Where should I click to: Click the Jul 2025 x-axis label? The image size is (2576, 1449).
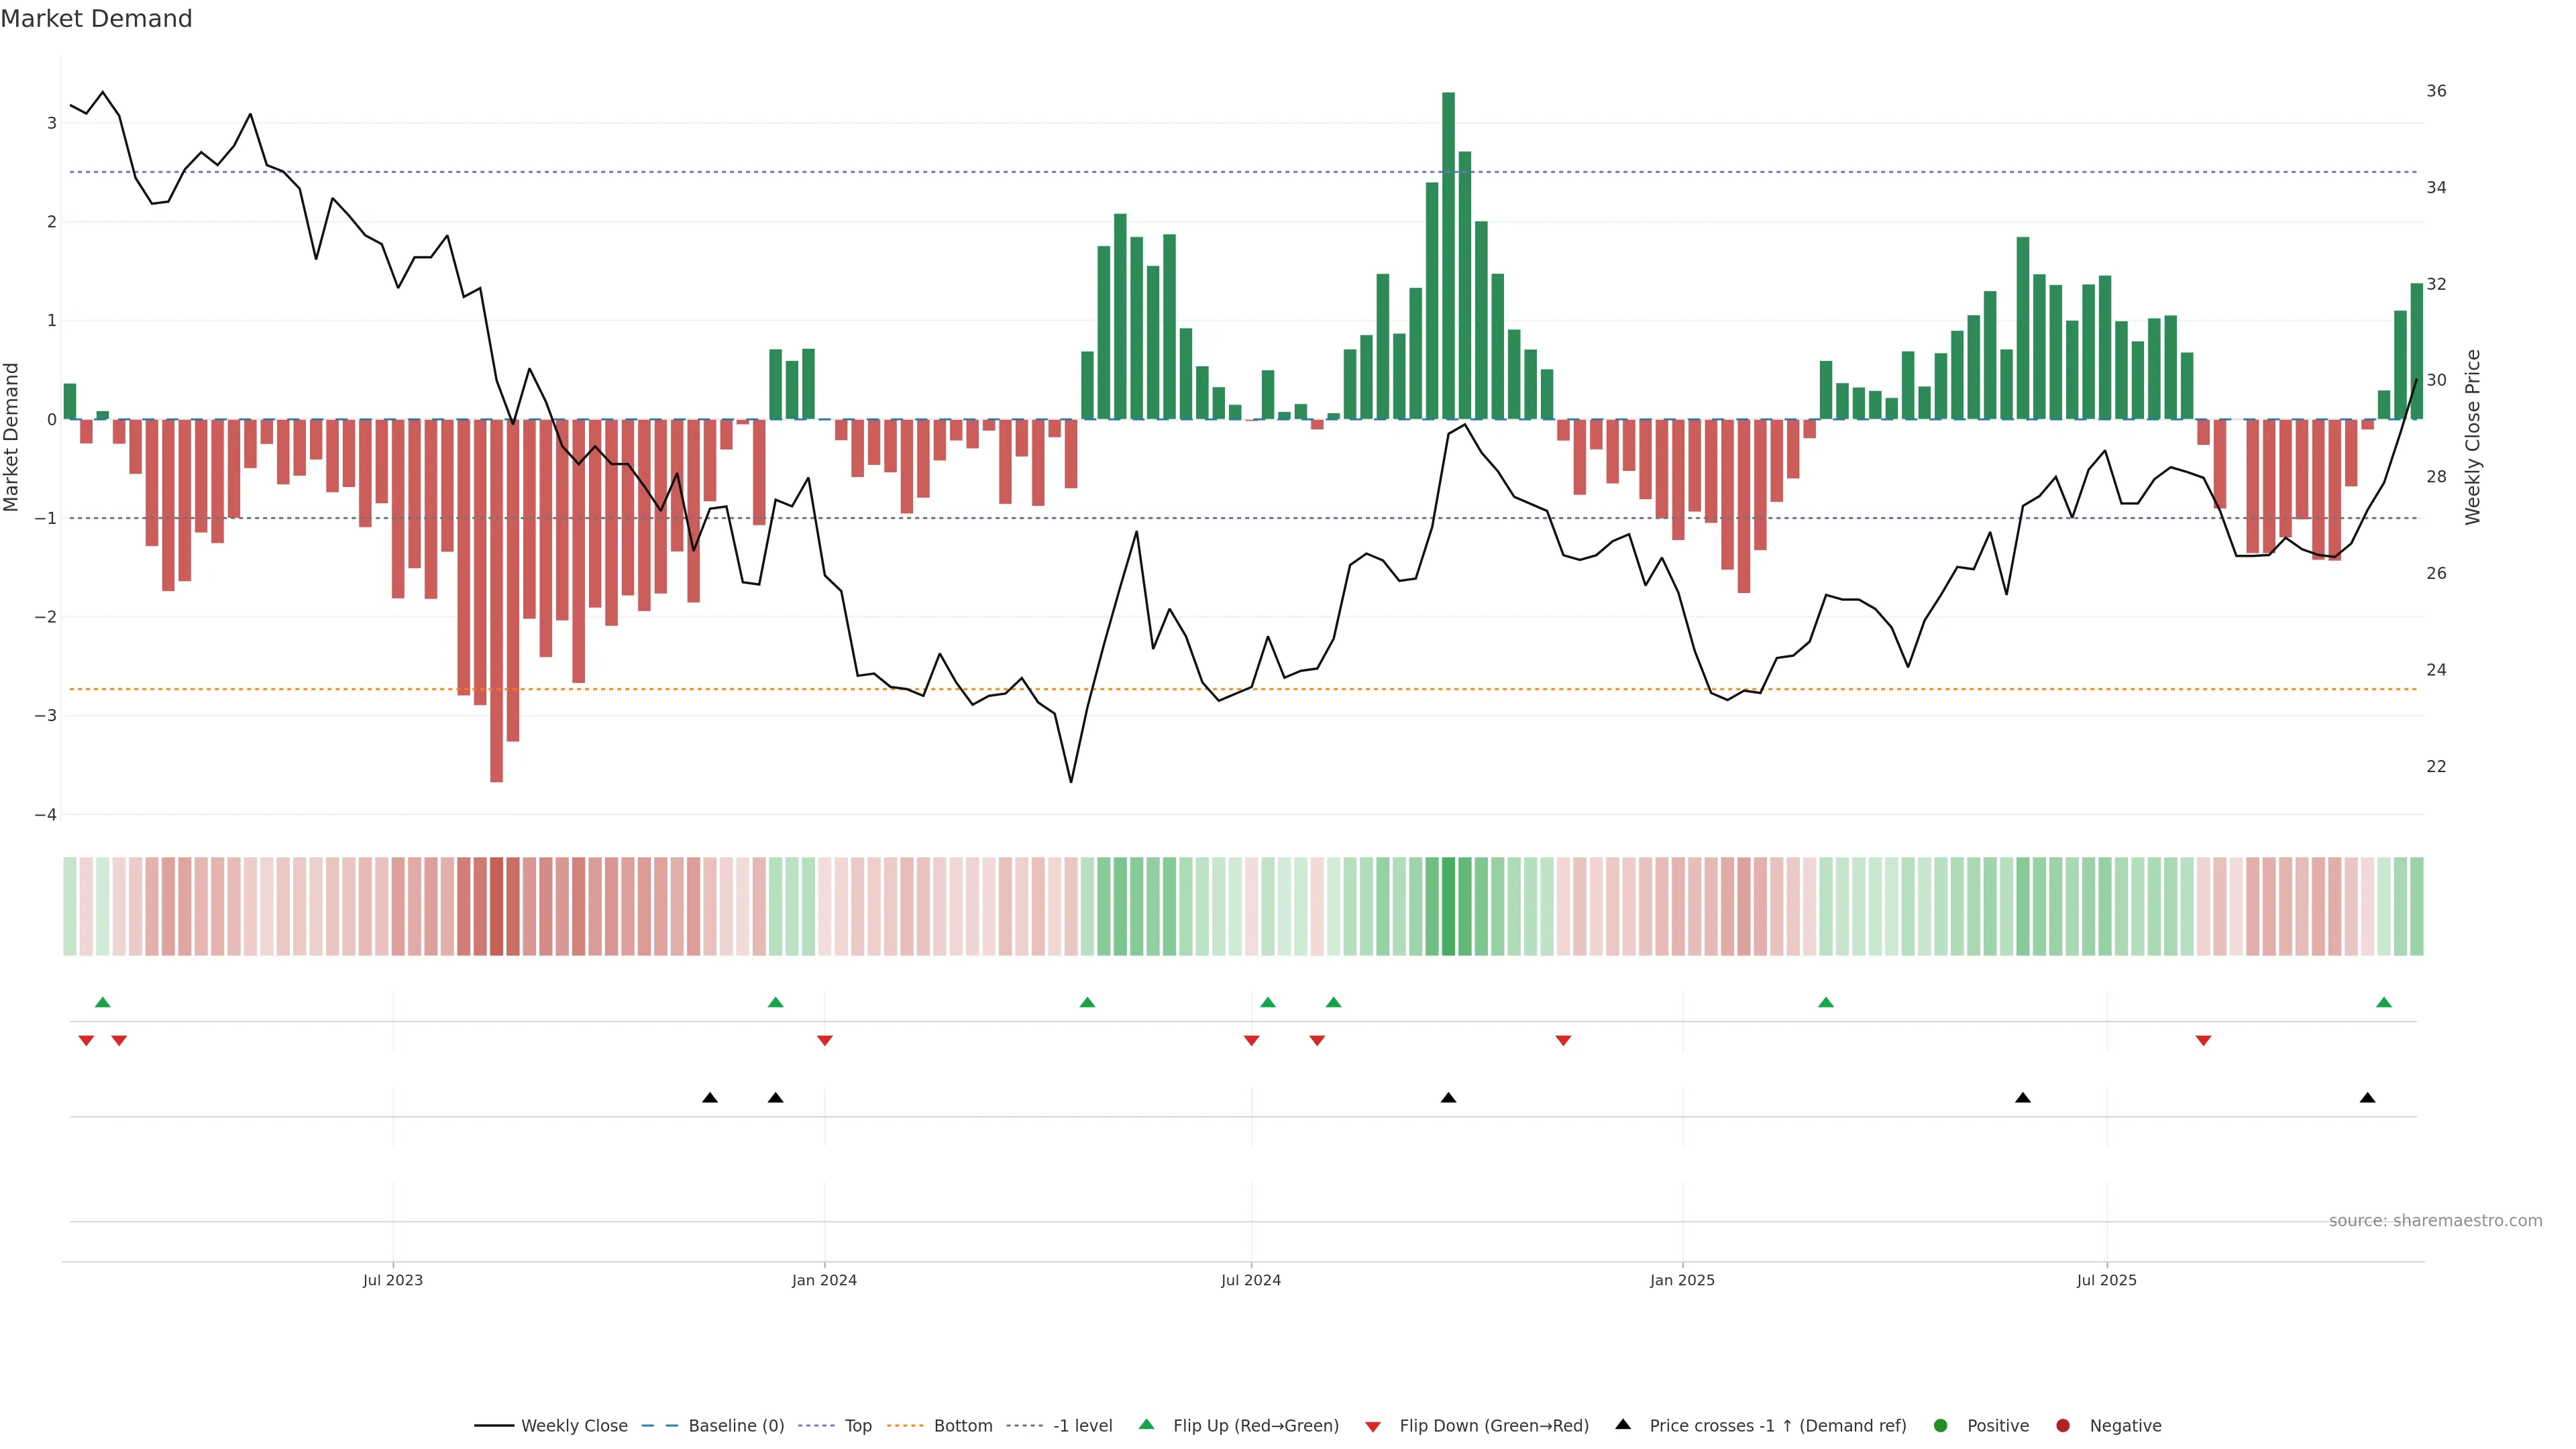pyautogui.click(x=2106, y=1281)
